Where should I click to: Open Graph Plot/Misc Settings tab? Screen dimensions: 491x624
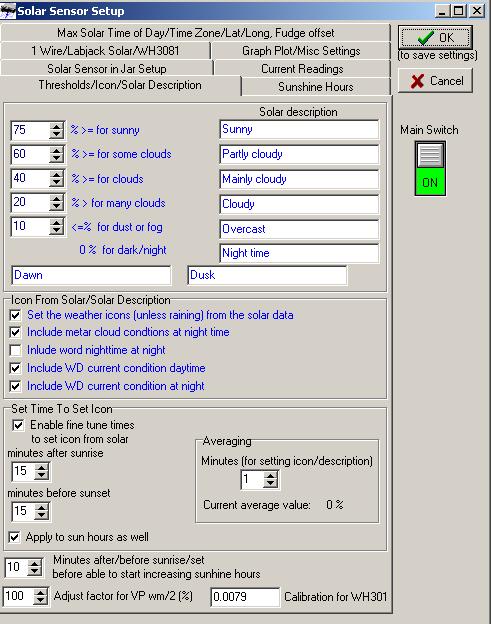[301, 51]
